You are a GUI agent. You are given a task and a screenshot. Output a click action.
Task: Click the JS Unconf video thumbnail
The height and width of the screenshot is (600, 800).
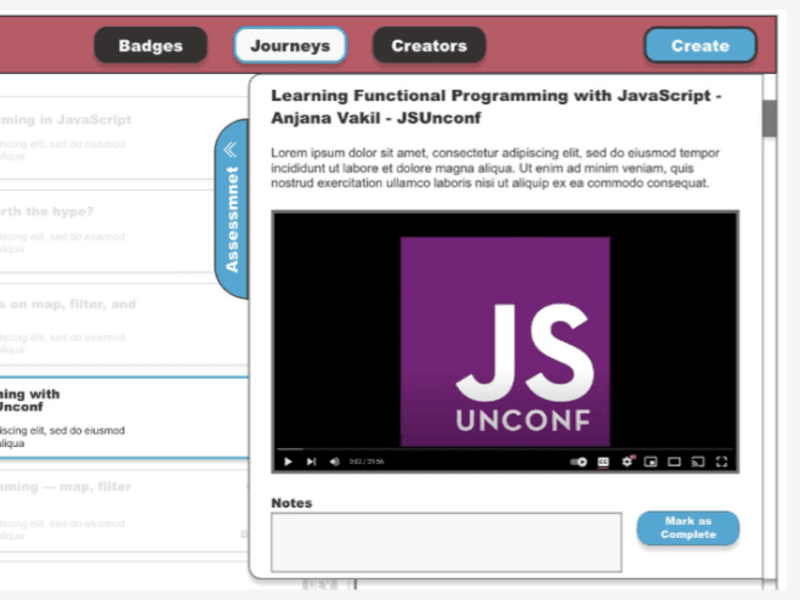click(505, 341)
